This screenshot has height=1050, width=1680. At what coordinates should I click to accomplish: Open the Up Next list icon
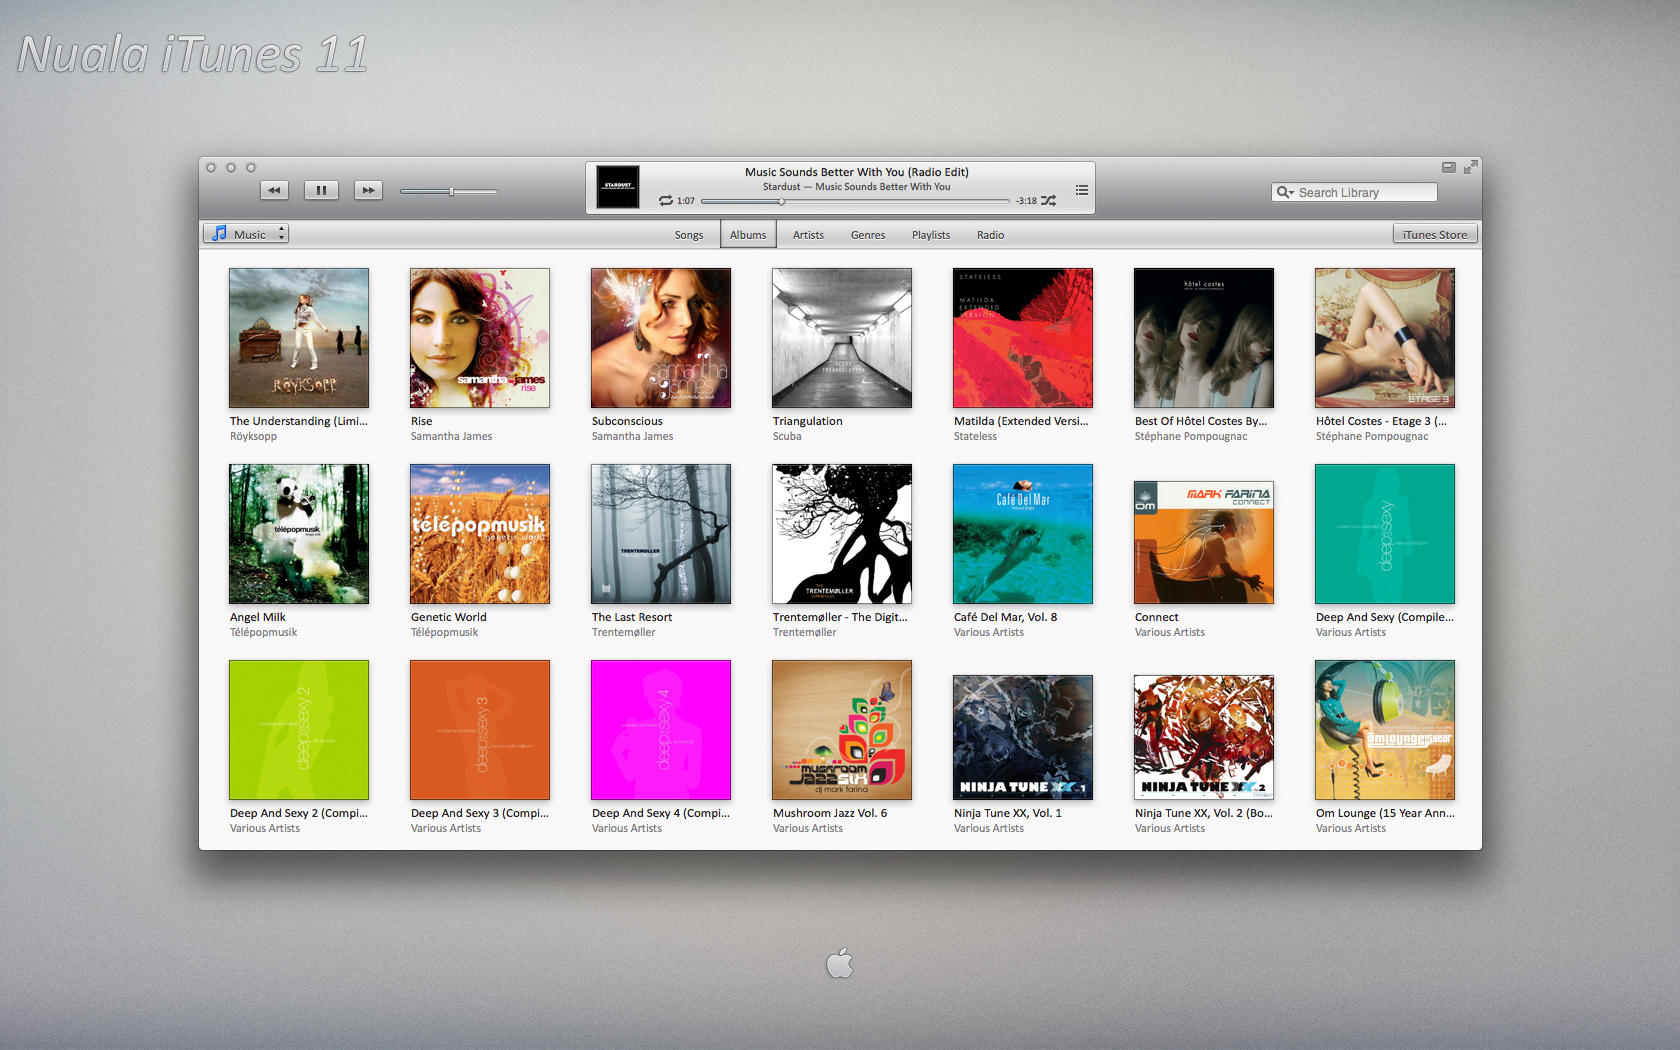[1082, 190]
